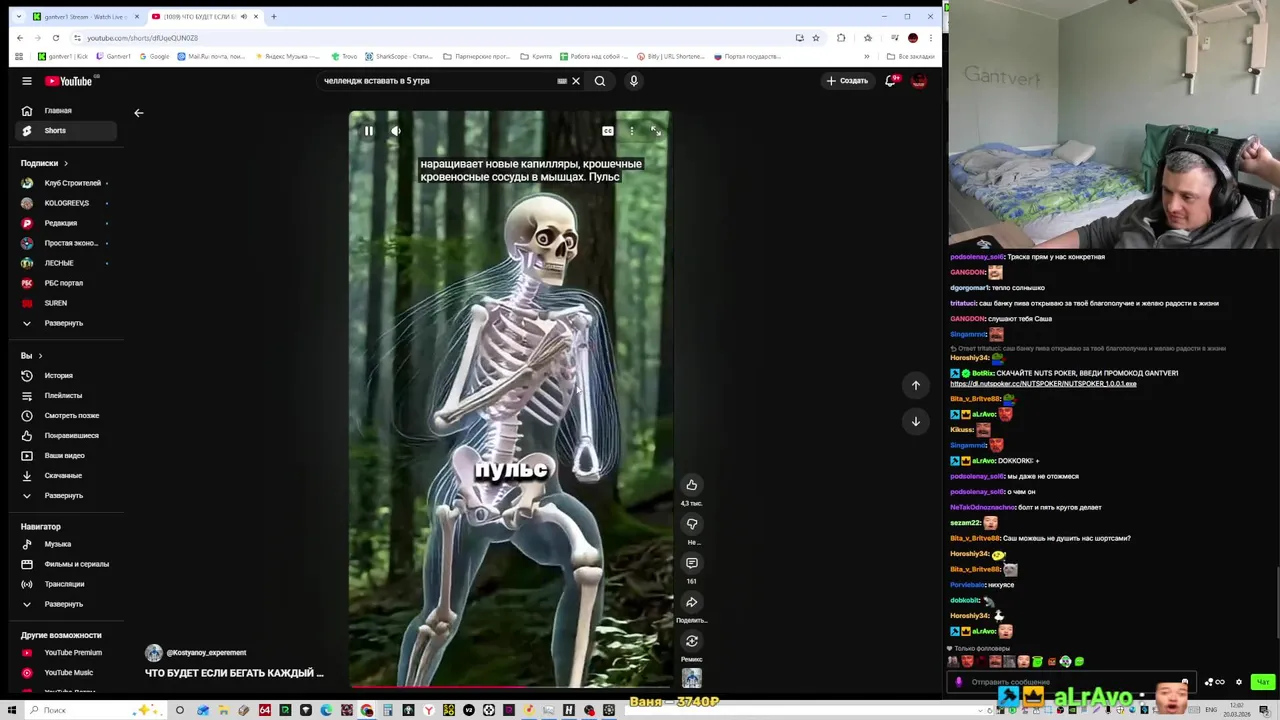This screenshot has width=1280, height=720.
Task: Run search with magnifier button
Action: point(600,81)
